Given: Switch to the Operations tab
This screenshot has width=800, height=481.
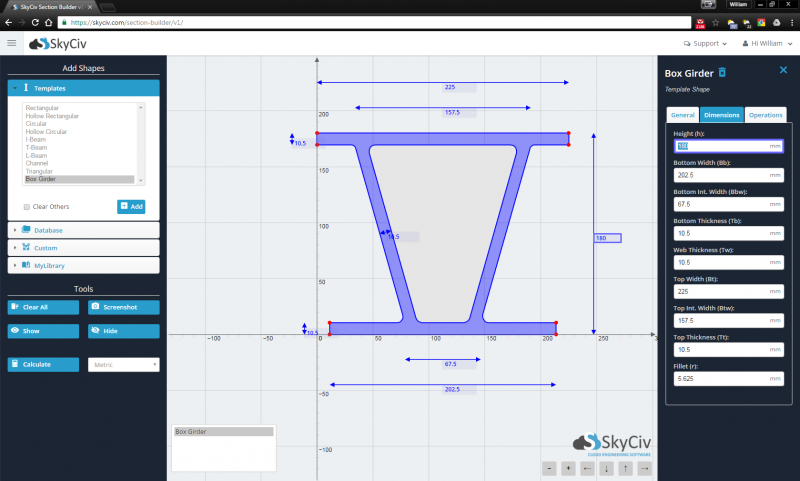Looking at the screenshot, I should (765, 115).
